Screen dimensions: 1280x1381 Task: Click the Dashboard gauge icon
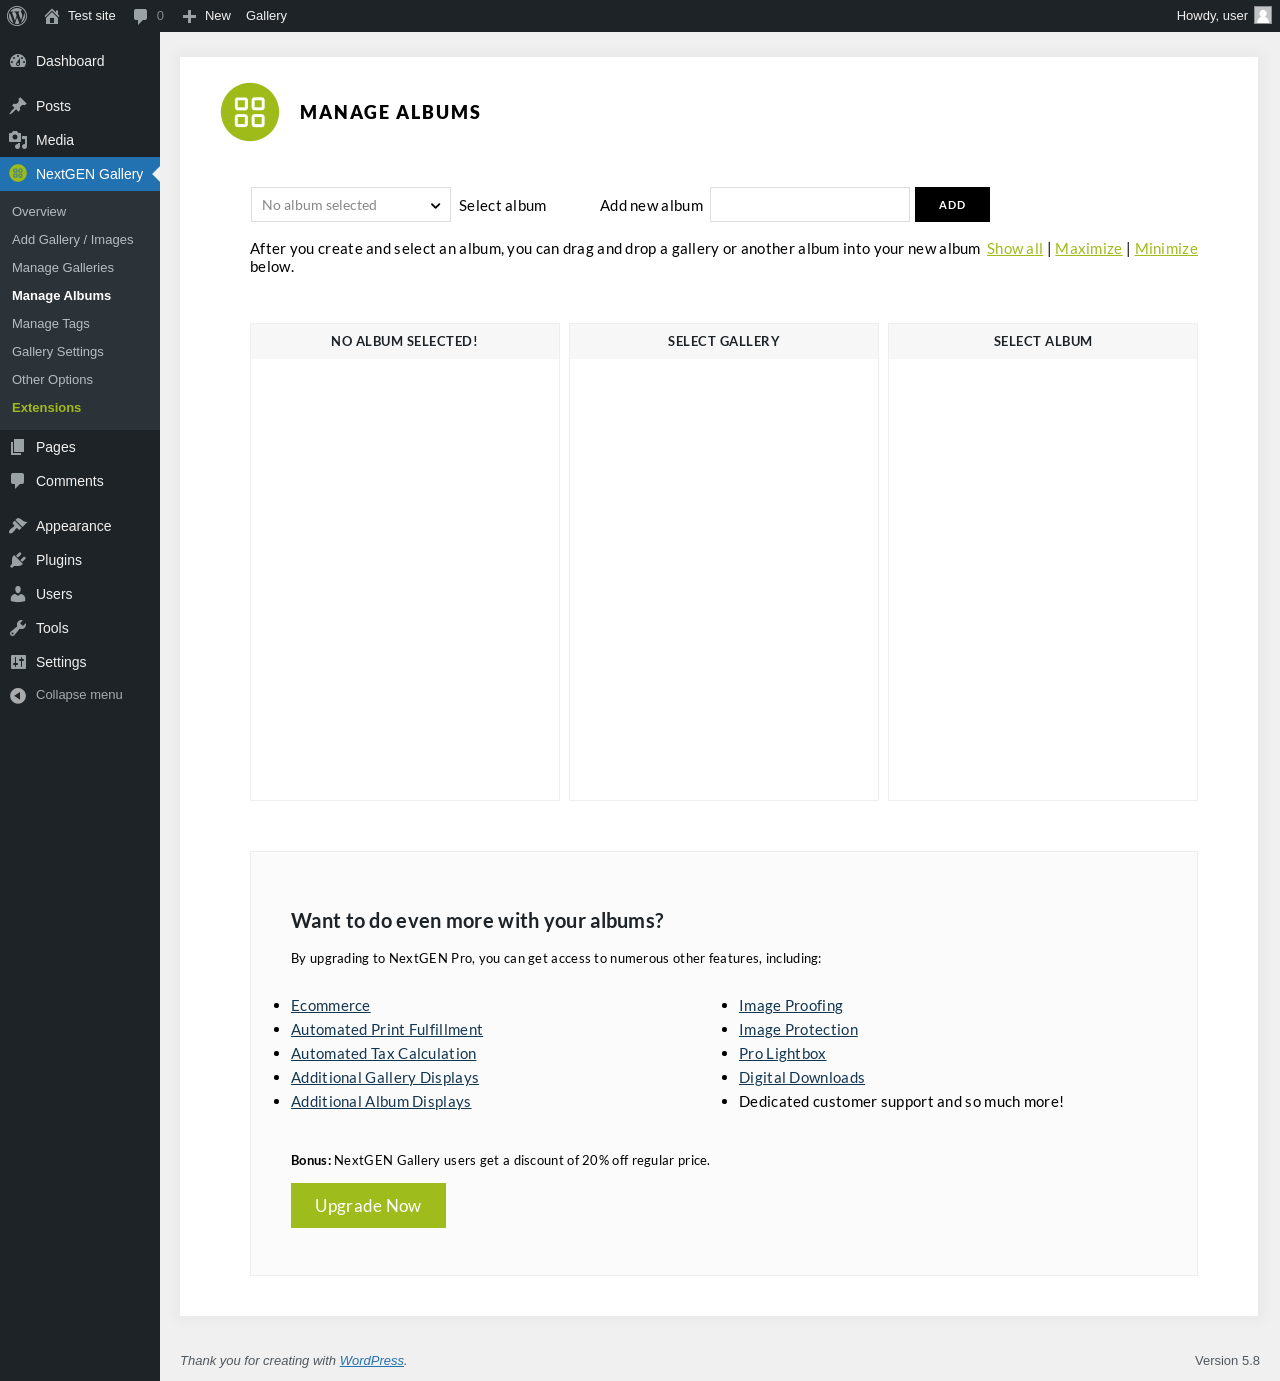[x=18, y=61]
